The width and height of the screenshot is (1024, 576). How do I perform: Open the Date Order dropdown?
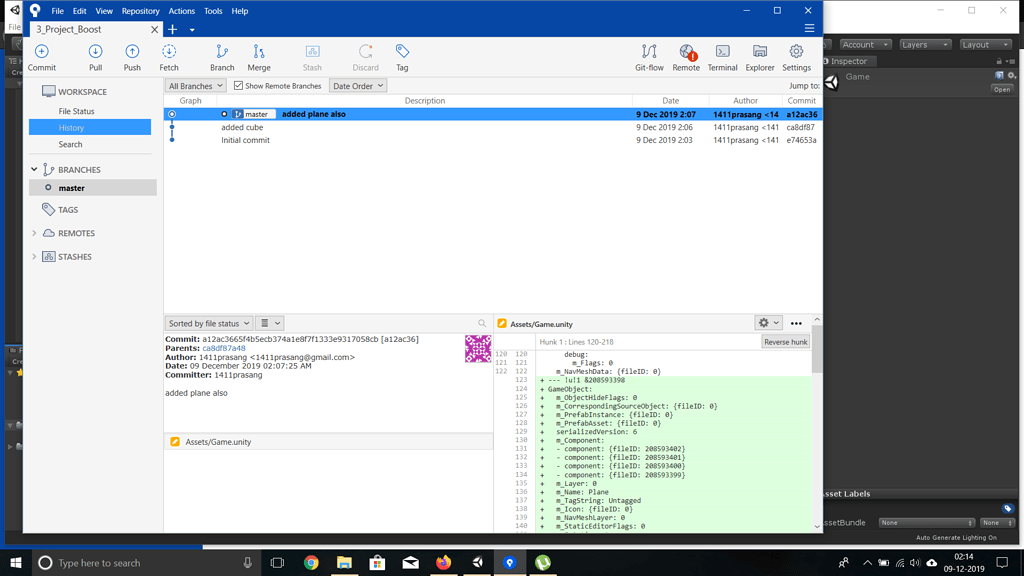(x=358, y=86)
